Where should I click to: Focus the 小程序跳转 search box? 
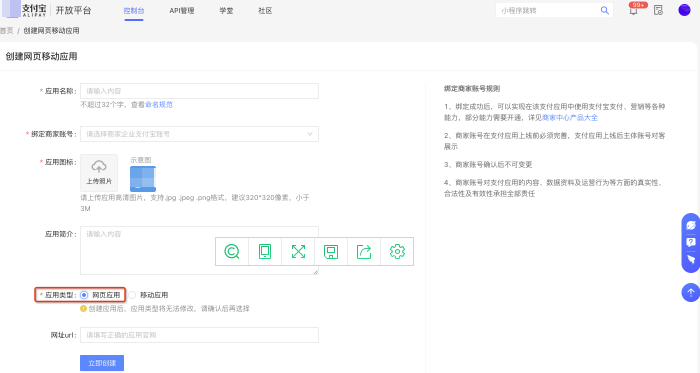point(554,10)
